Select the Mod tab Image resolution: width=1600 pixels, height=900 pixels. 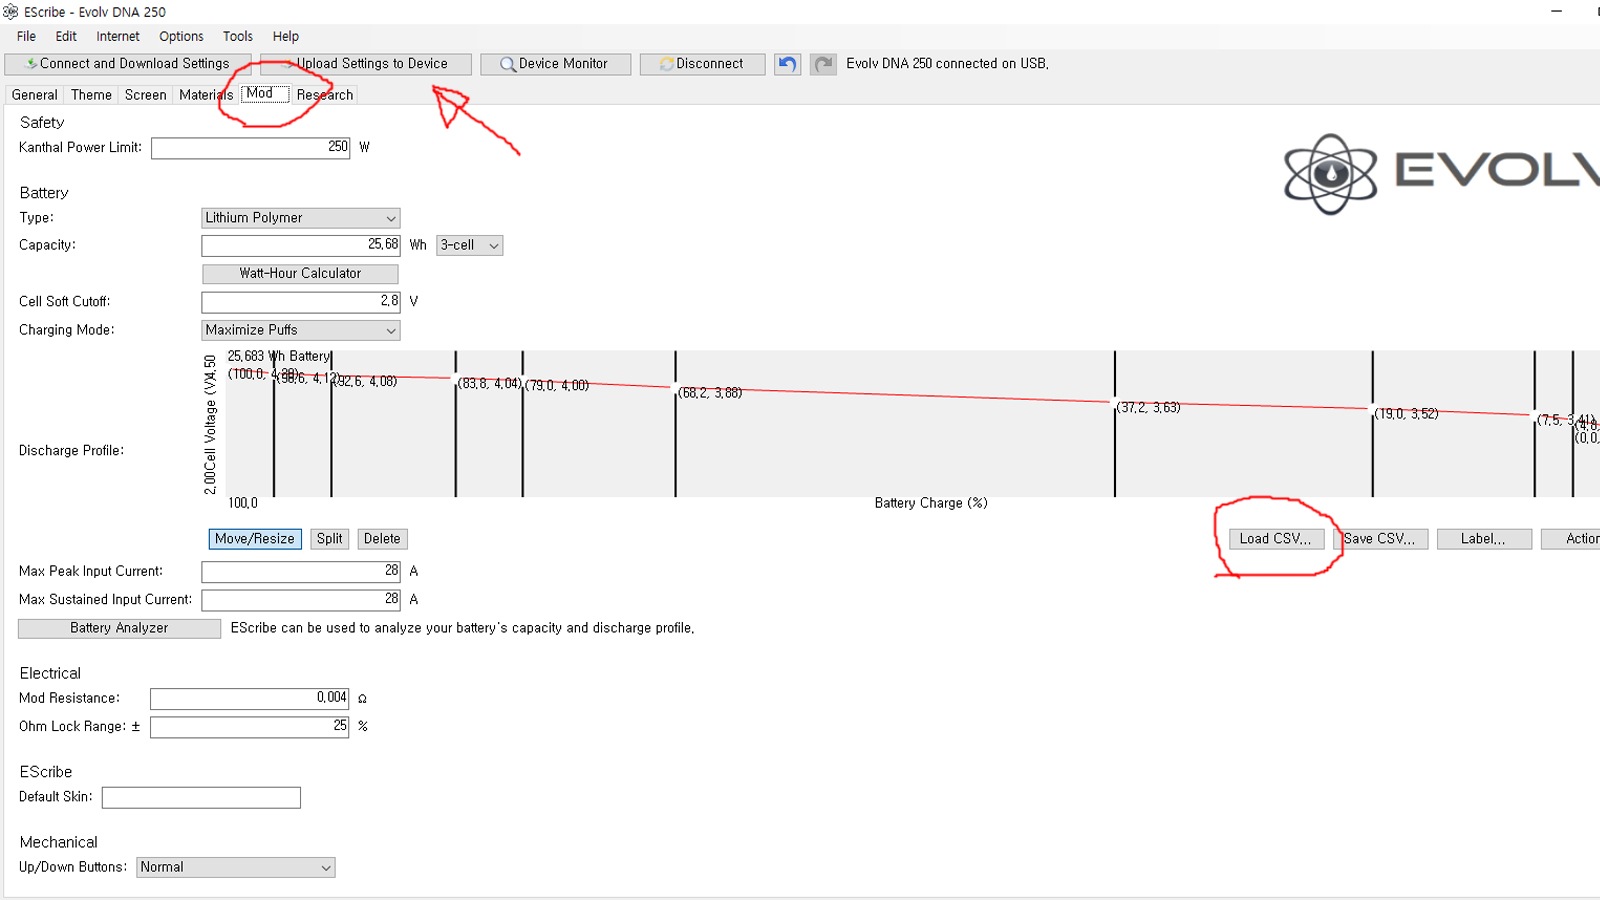(x=265, y=94)
